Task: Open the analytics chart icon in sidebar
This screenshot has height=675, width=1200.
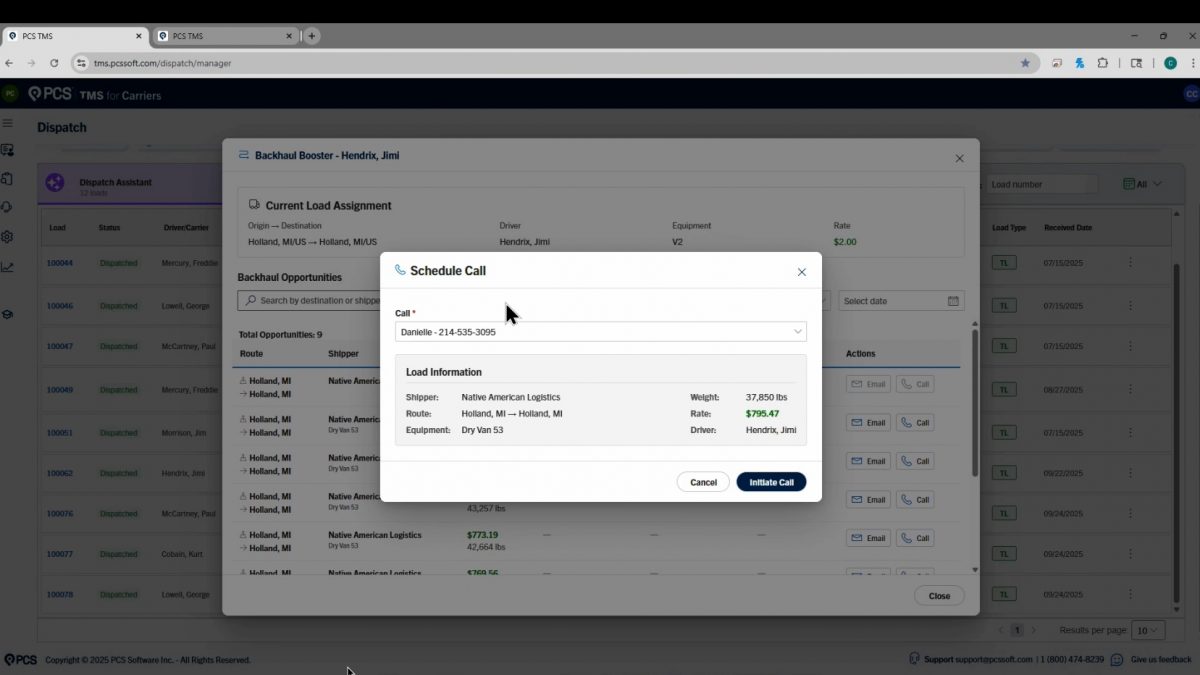Action: (x=8, y=267)
